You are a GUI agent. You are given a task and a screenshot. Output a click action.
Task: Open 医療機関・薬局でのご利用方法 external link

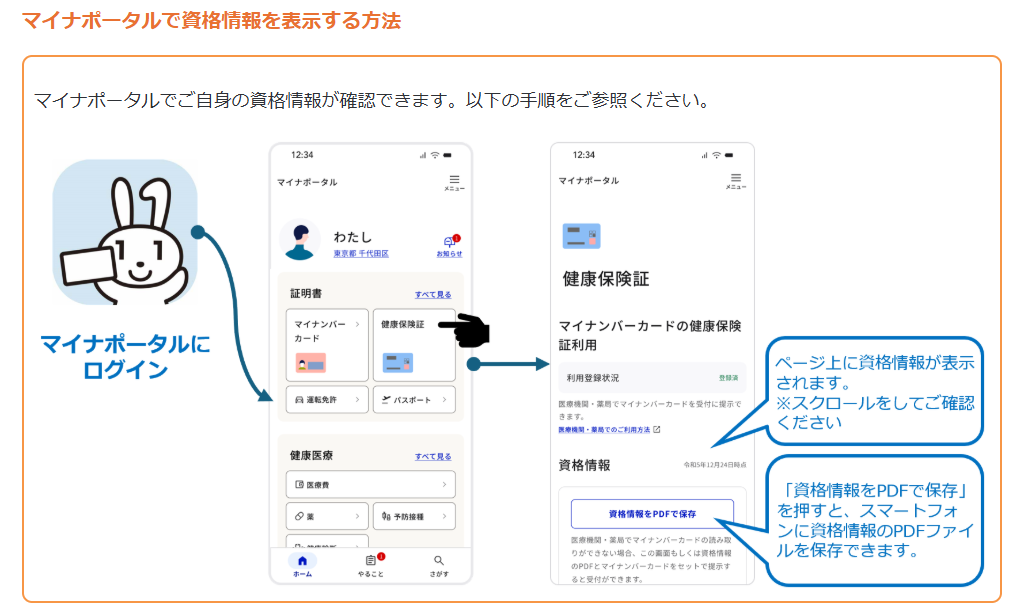608,430
